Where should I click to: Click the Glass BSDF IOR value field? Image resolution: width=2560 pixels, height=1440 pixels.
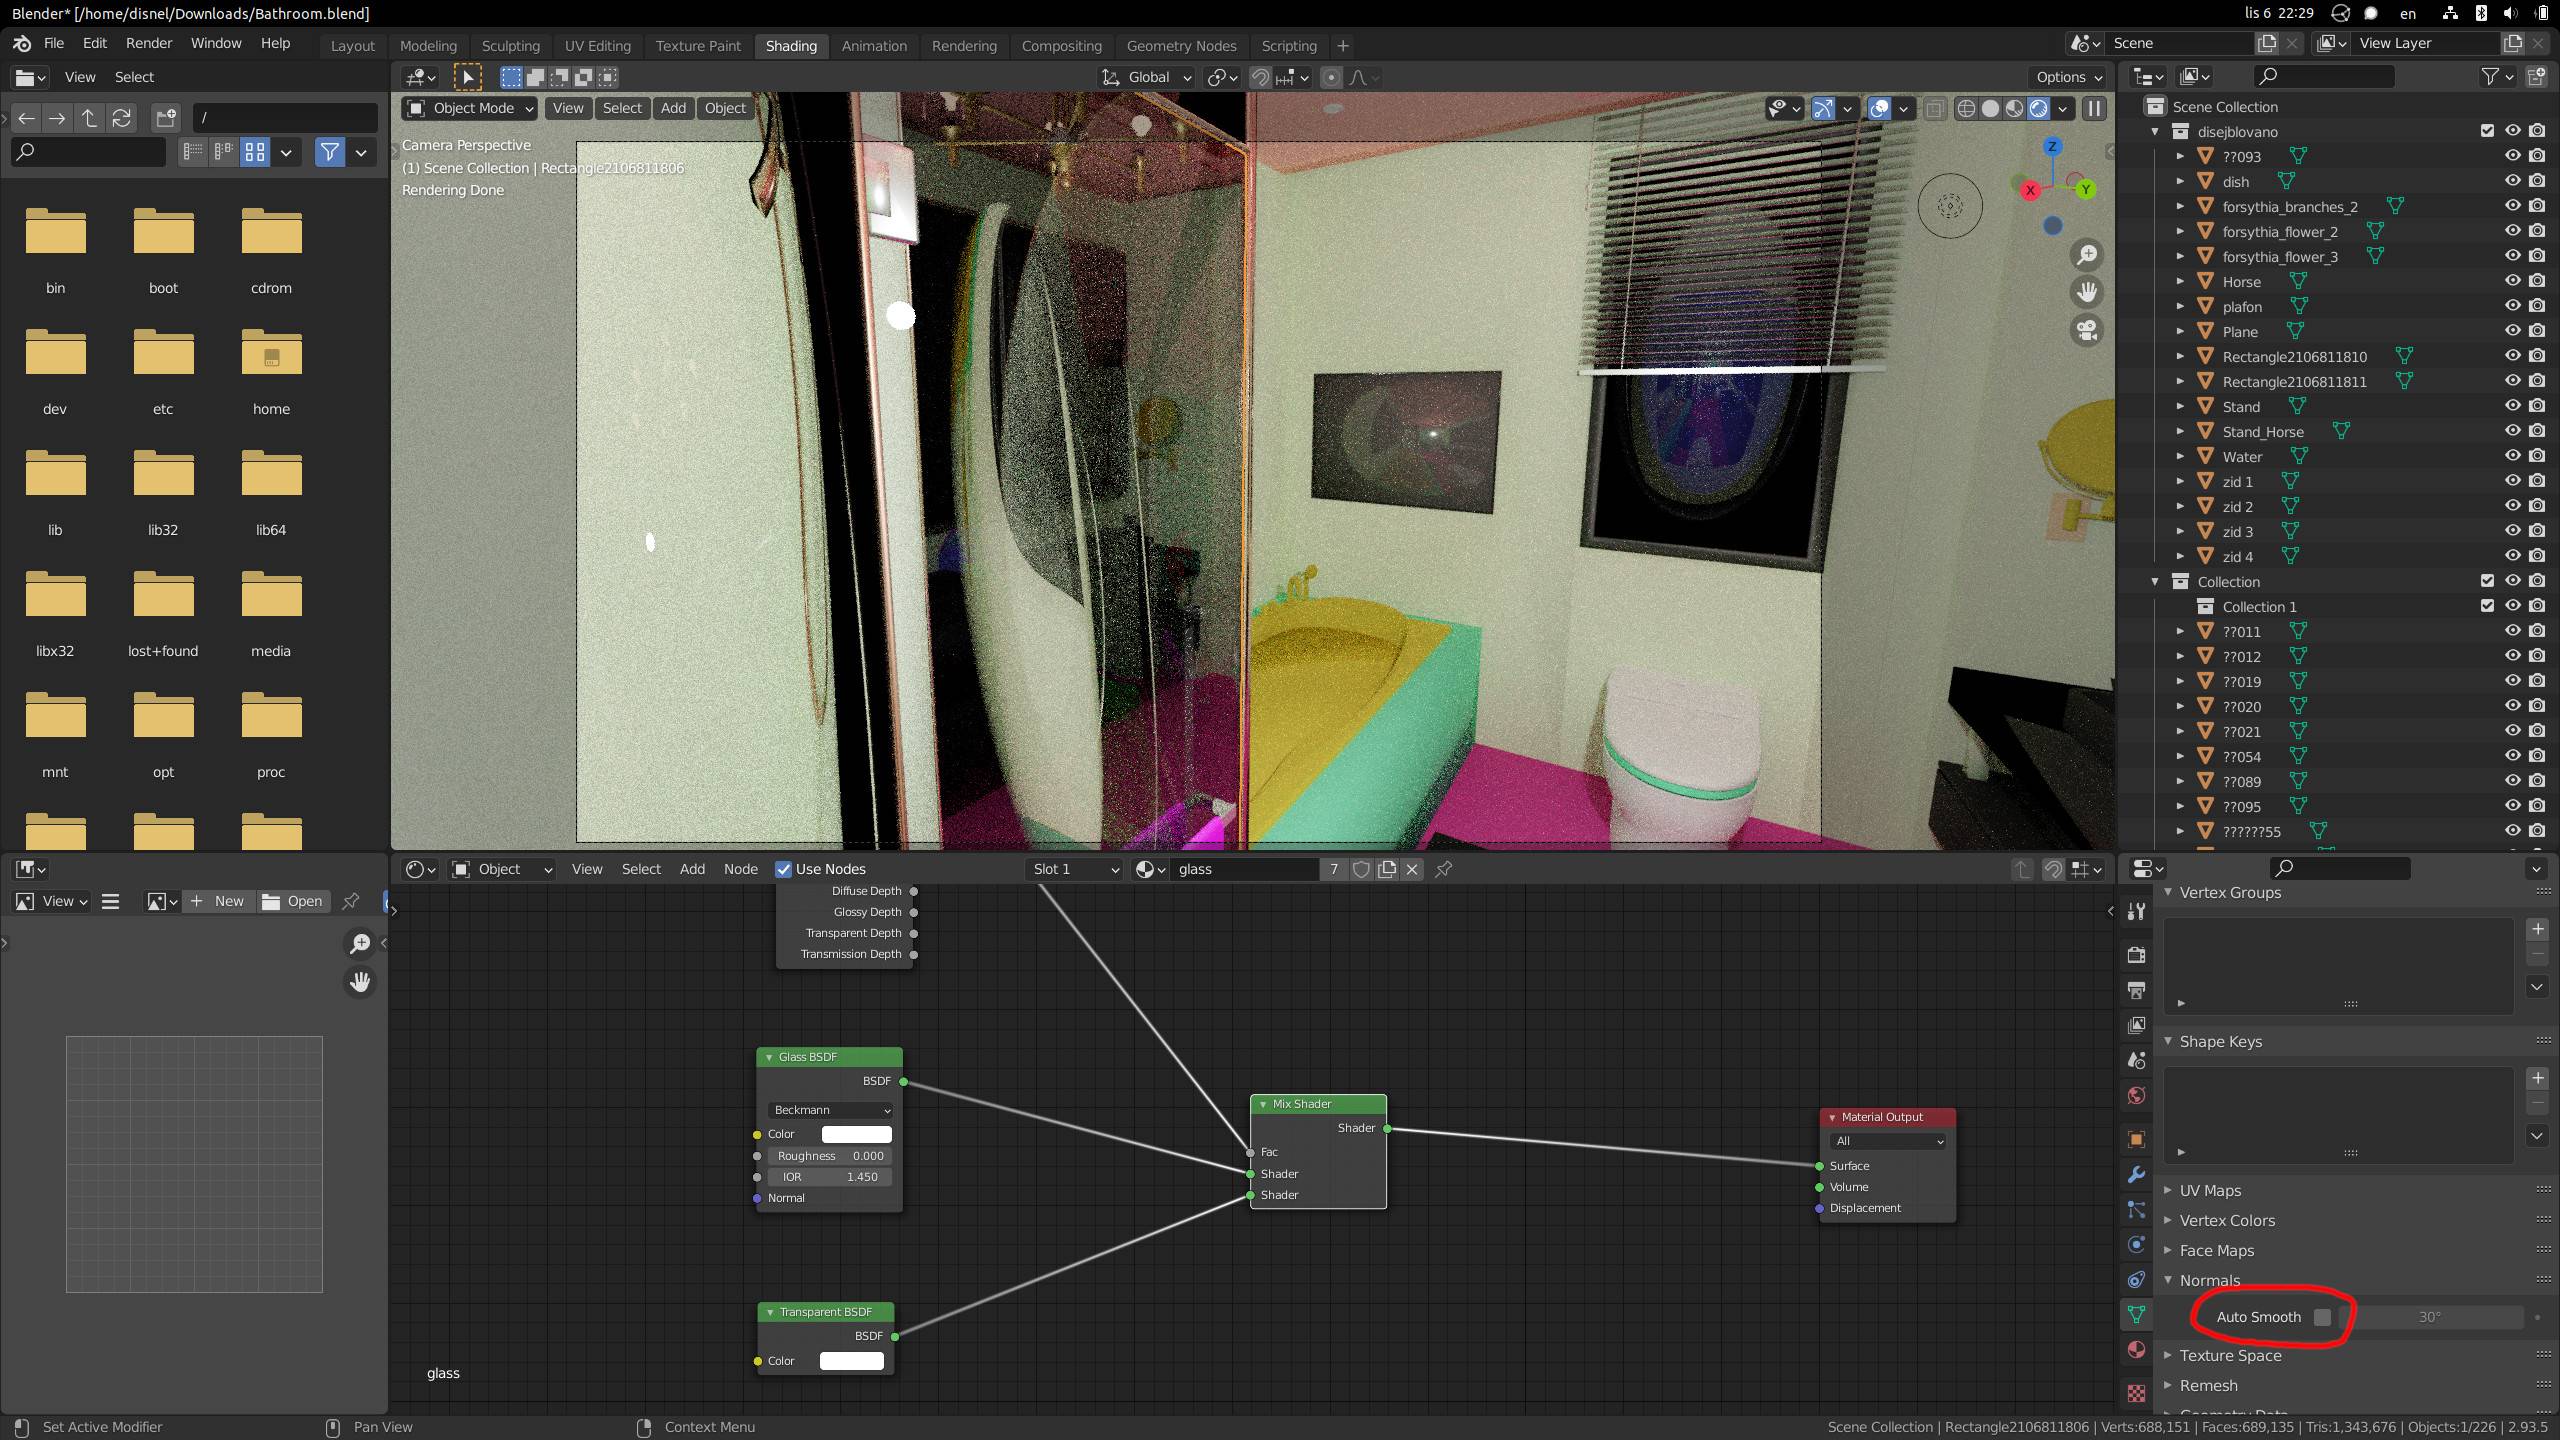(x=830, y=1177)
